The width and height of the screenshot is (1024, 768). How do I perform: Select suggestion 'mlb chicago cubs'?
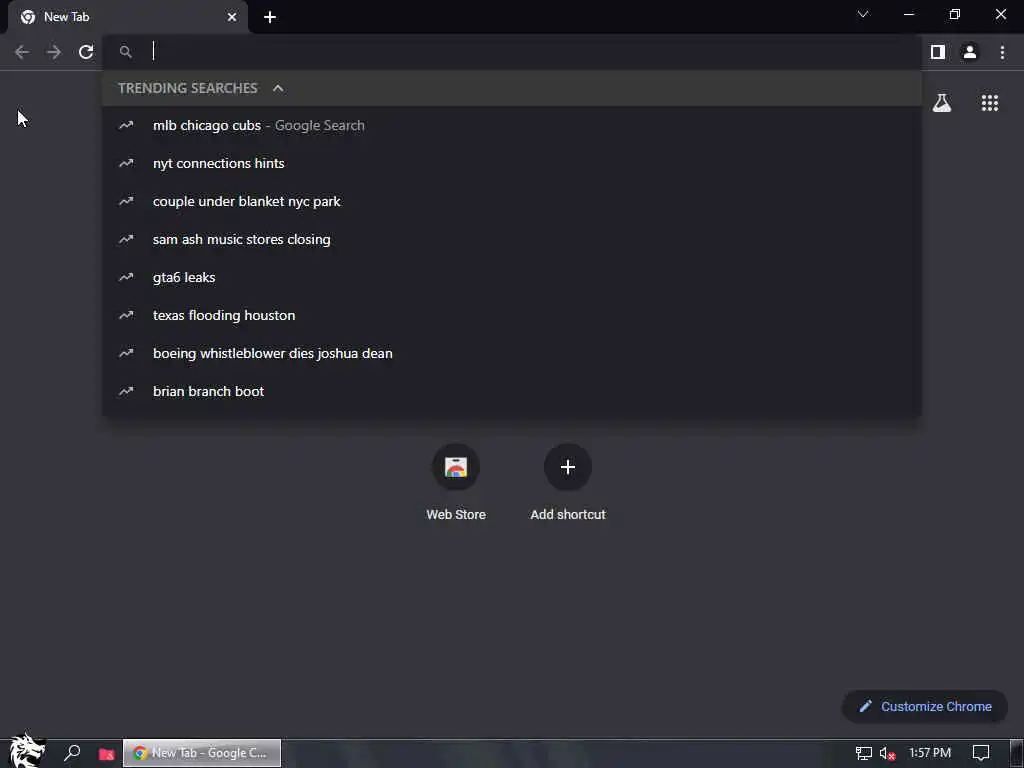[512, 125]
